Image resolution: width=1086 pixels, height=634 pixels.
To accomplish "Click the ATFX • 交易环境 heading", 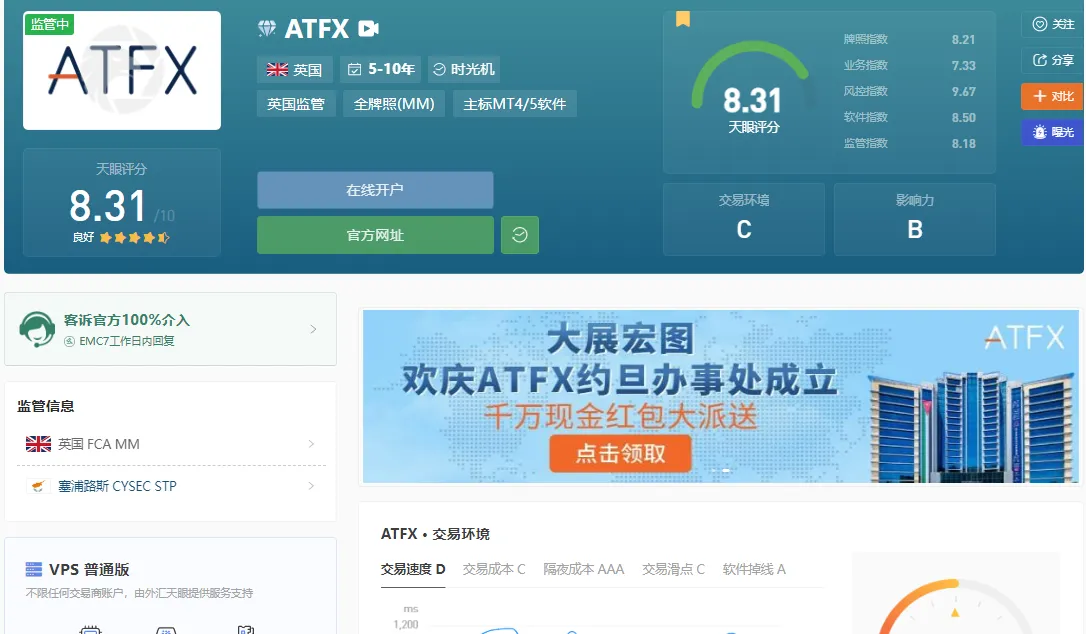I will click(435, 534).
